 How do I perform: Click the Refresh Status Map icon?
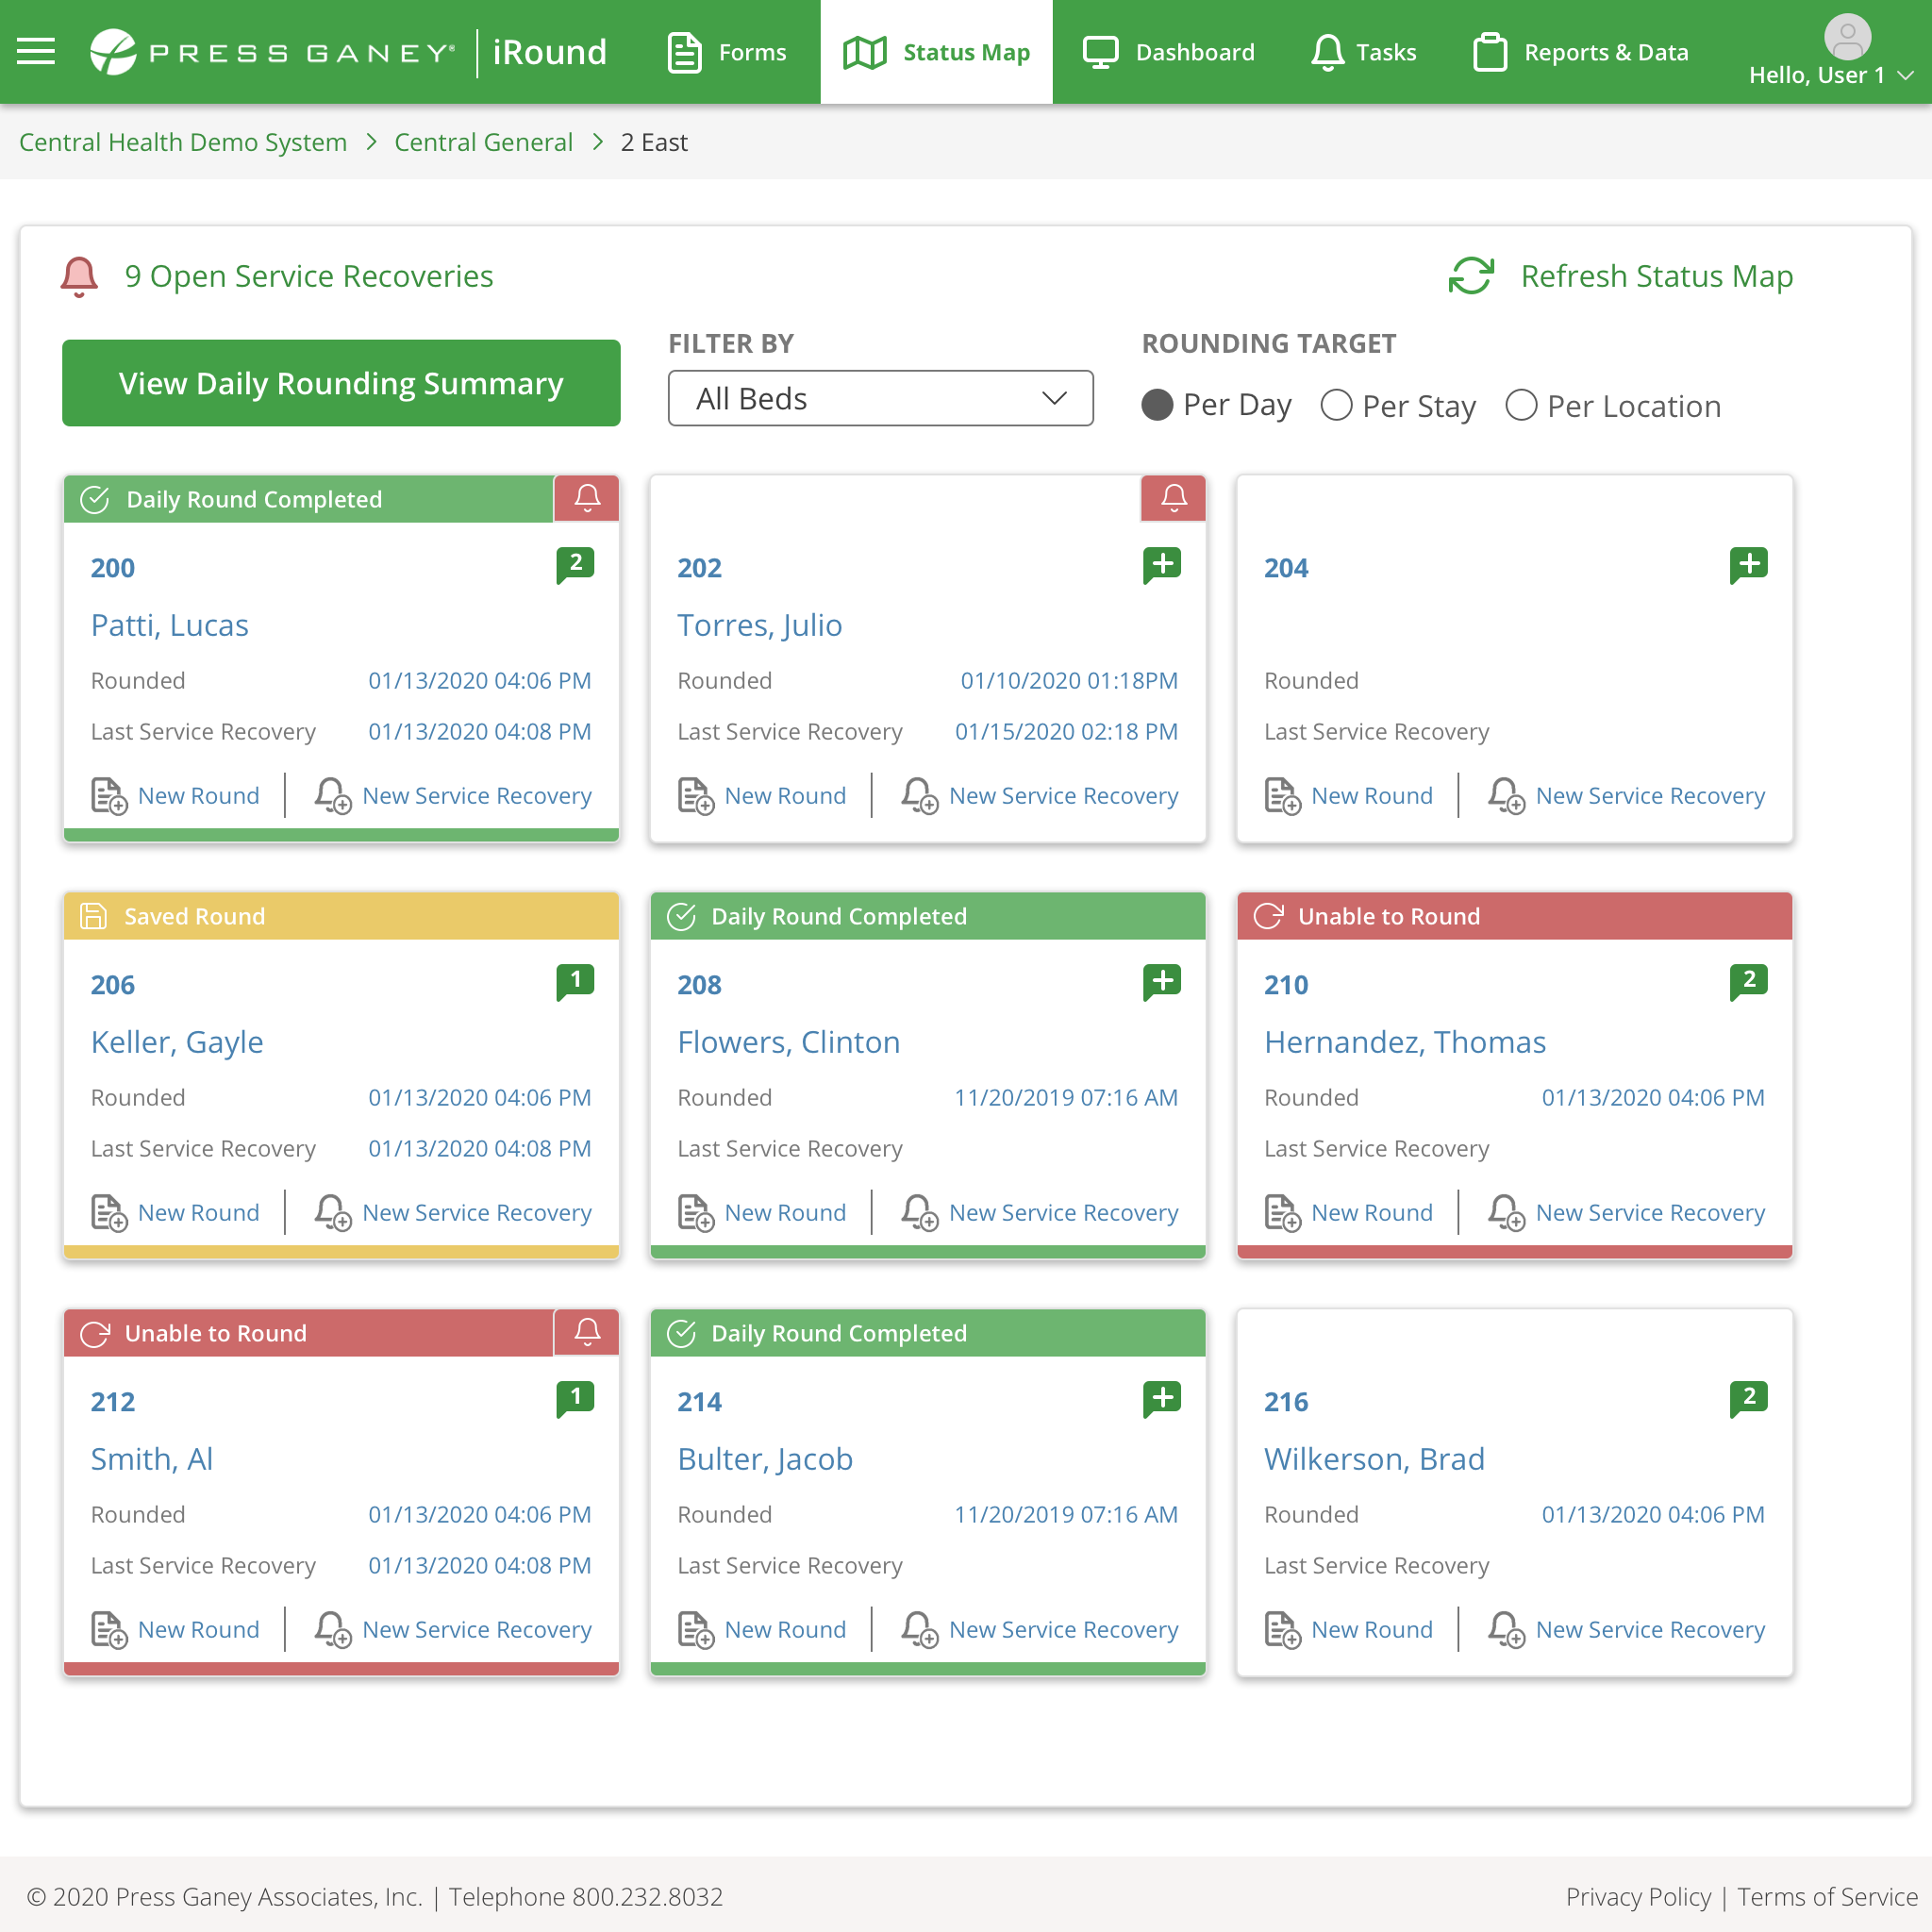pos(1471,276)
